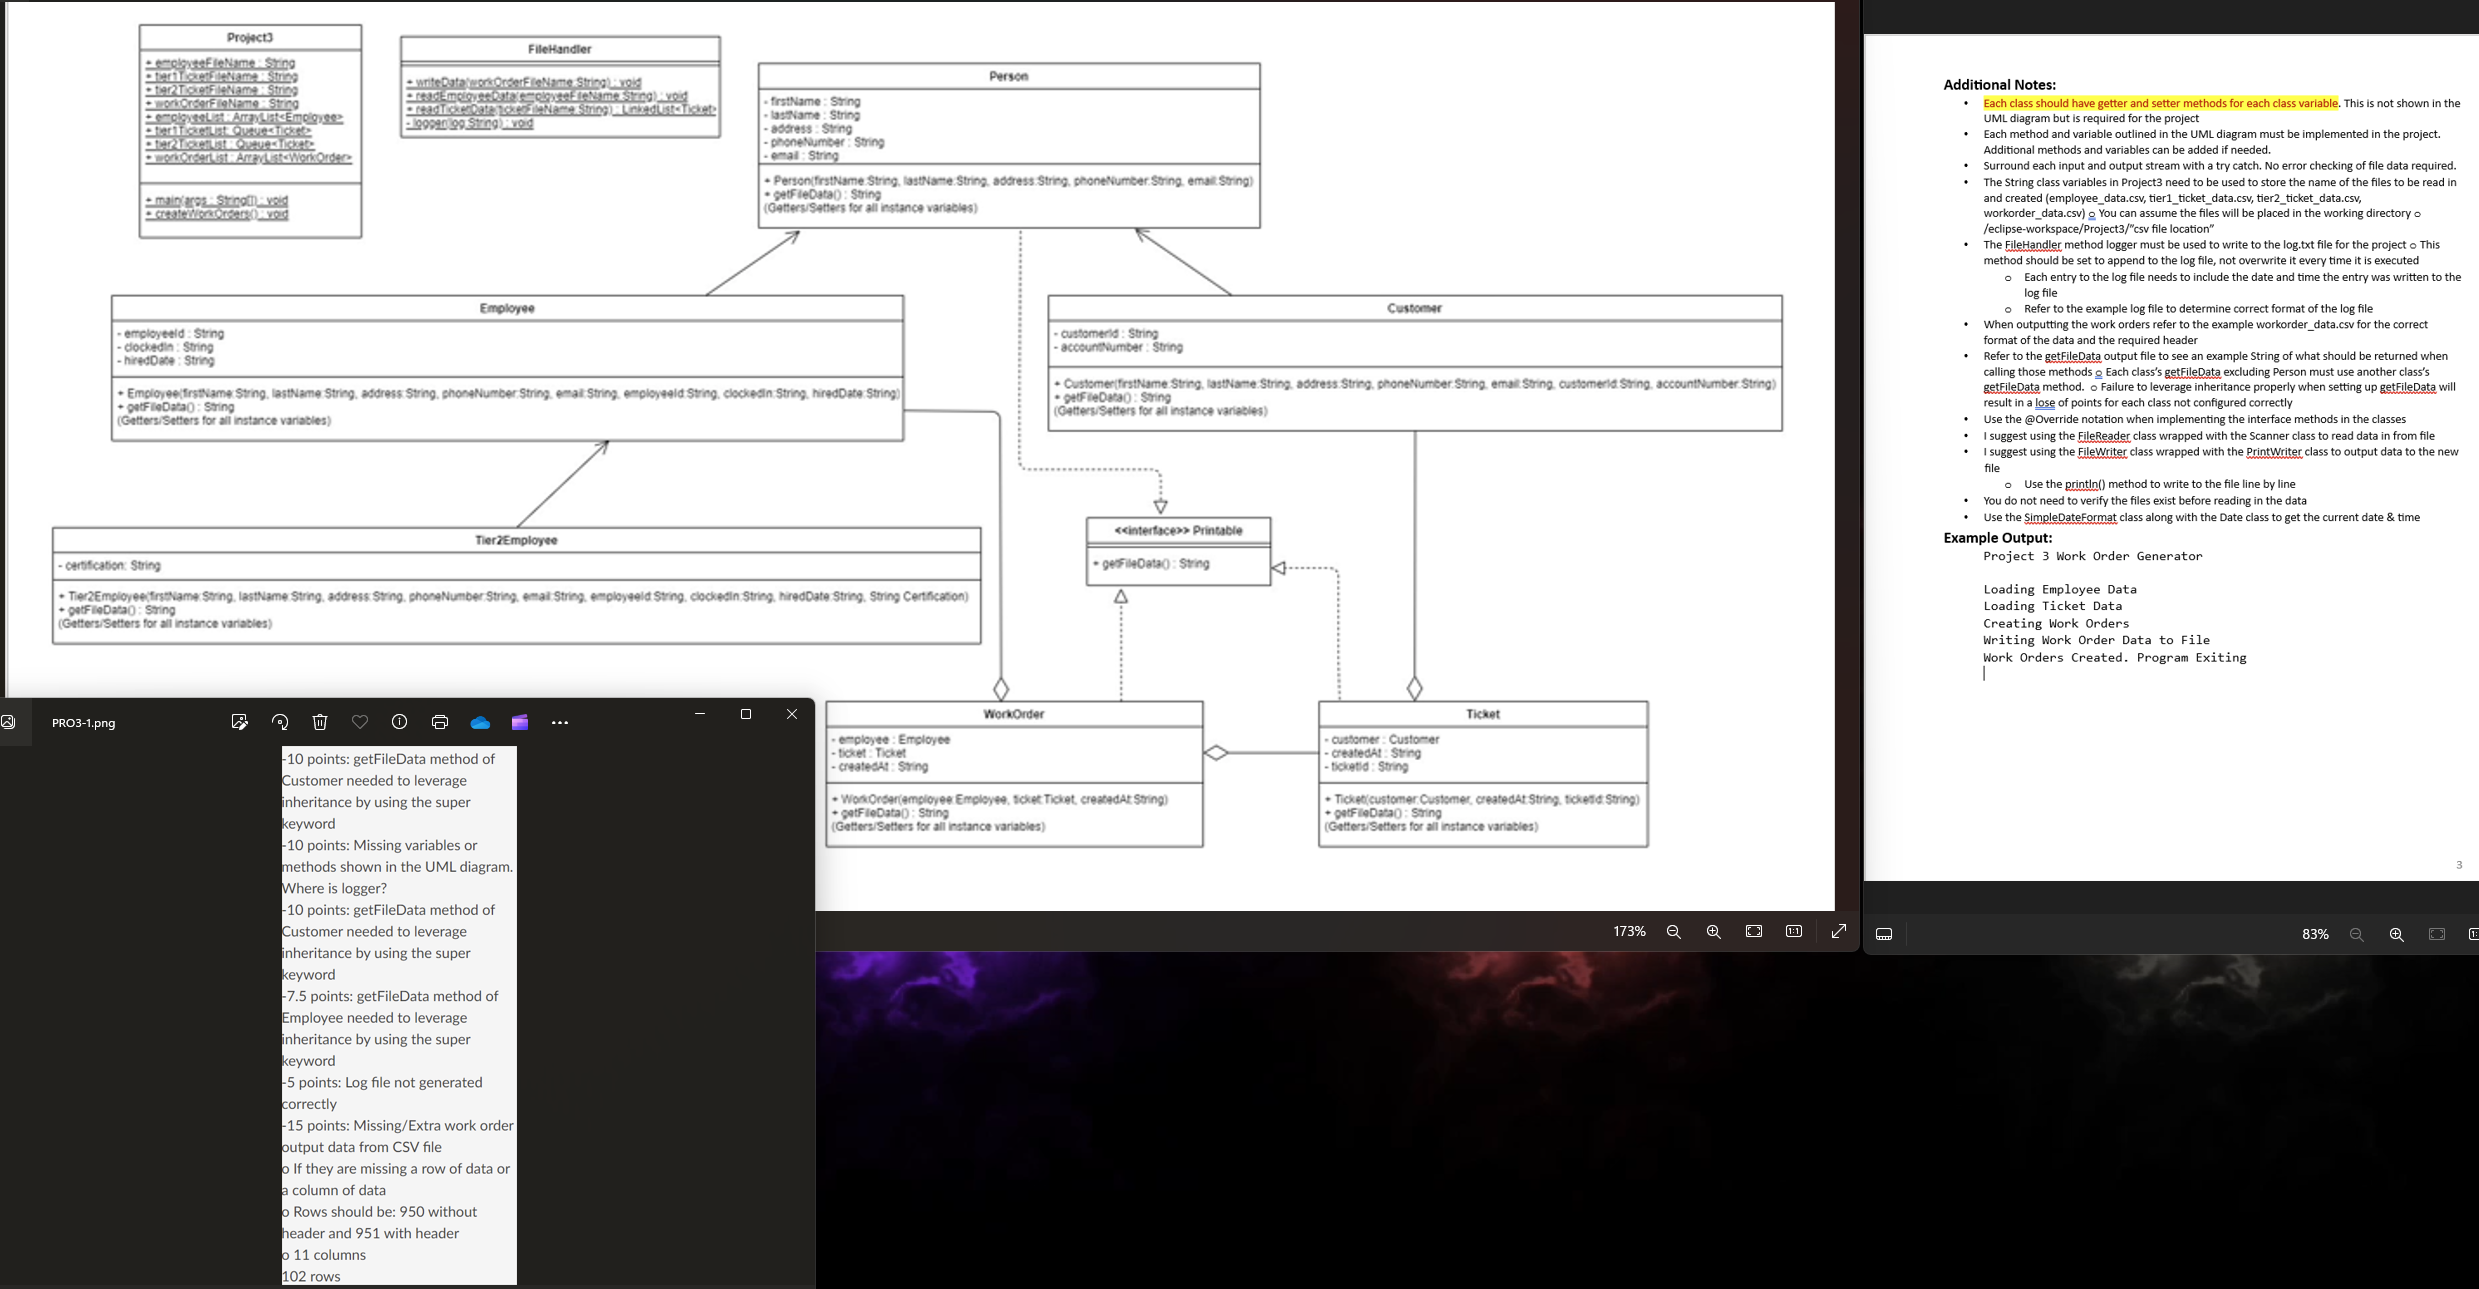
Task: Zoom in on PRO3-1.png
Action: 1713,931
